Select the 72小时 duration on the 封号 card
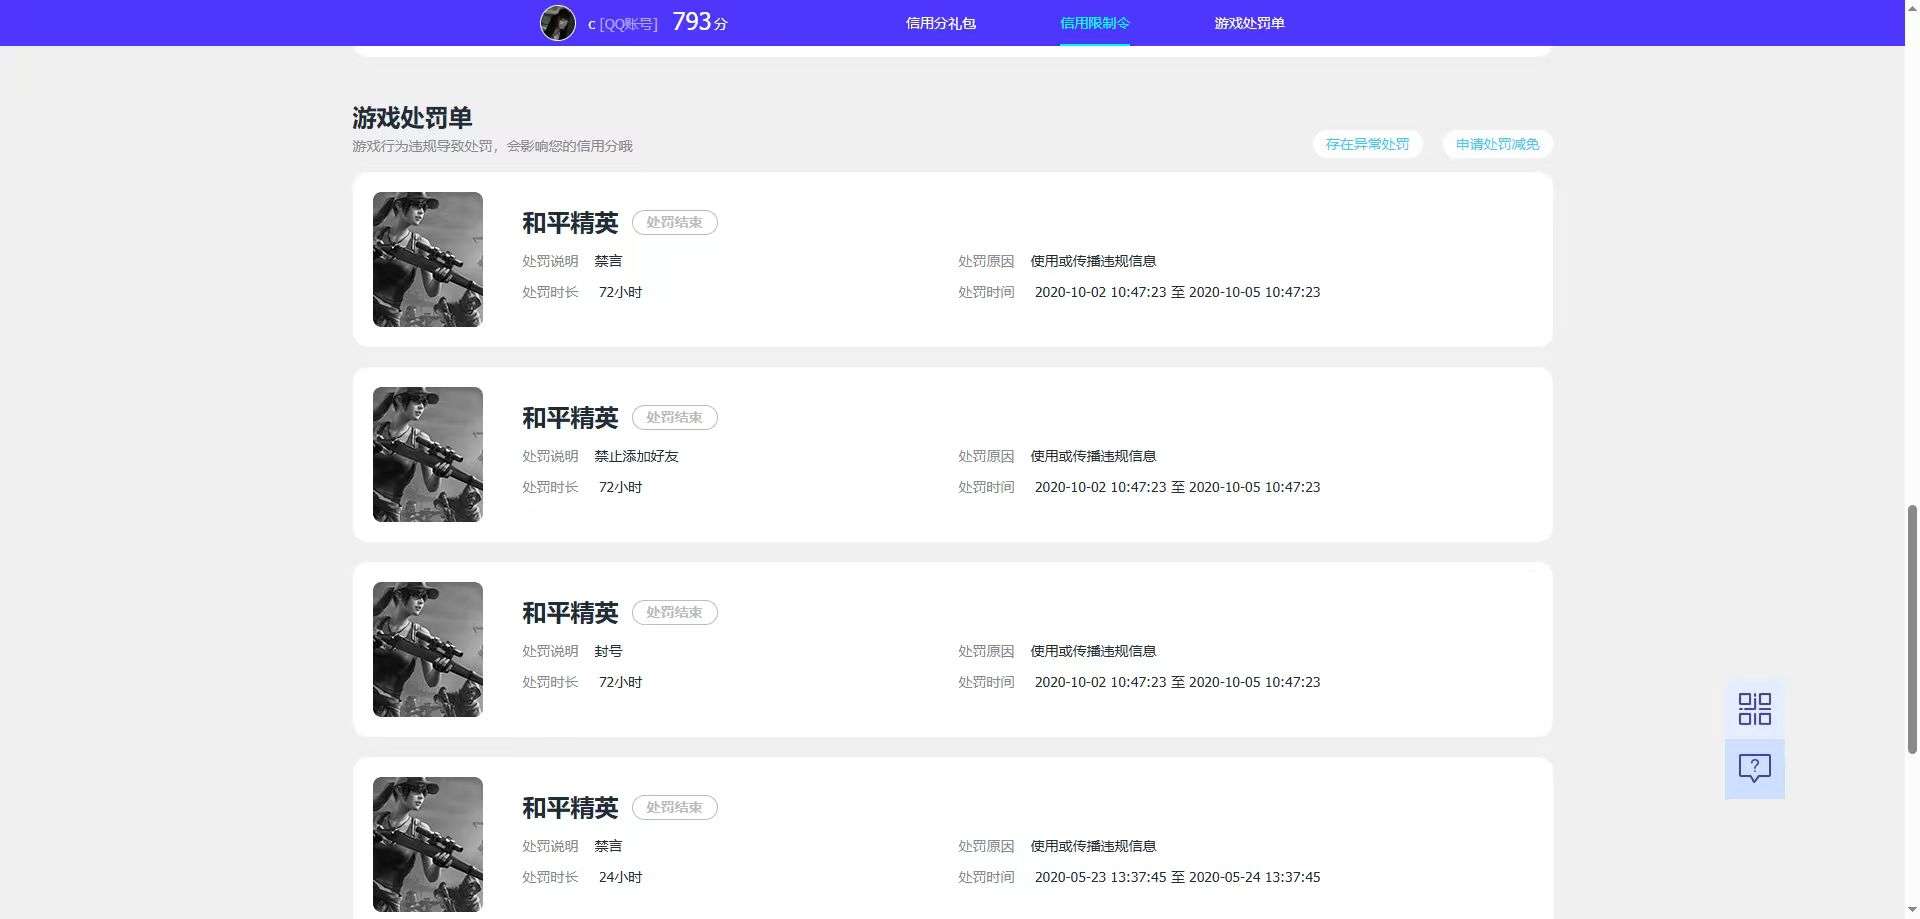Screen dimensions: 1920x919 pyautogui.click(x=620, y=682)
